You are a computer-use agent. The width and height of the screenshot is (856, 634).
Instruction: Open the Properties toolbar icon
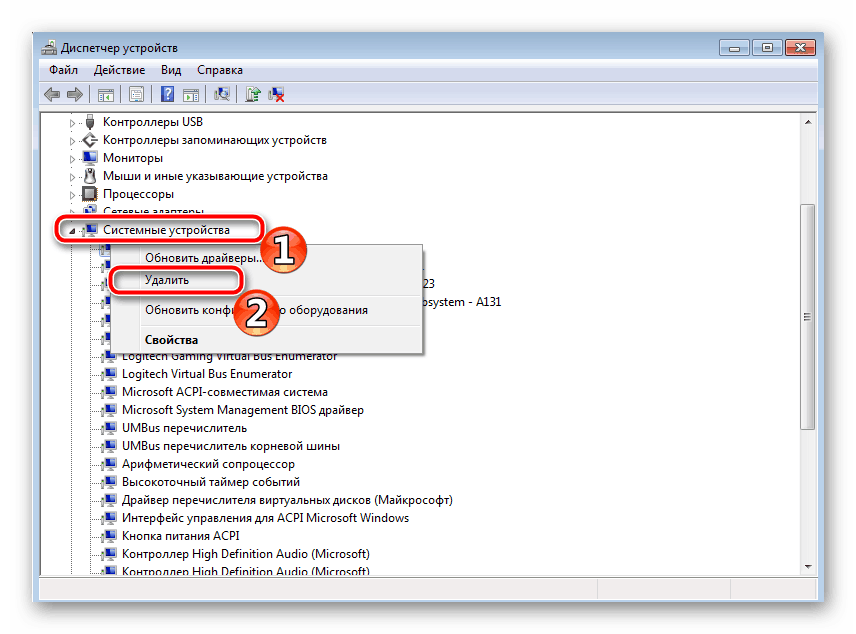click(136, 94)
